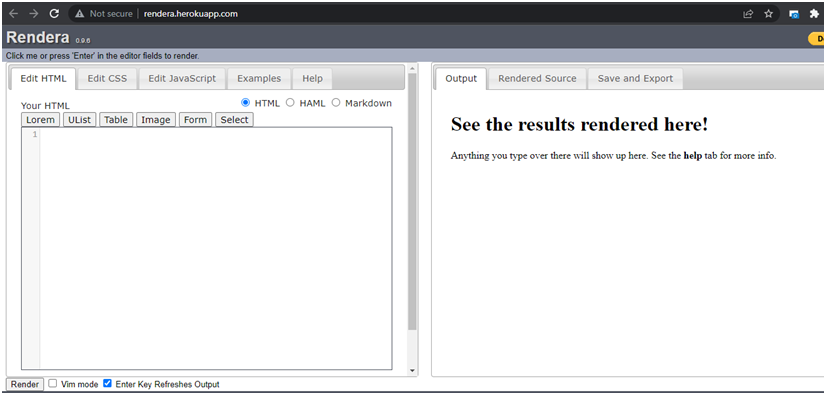Image resolution: width=826 pixels, height=395 pixels.
Task: Click the blue extension icon beside star
Action: pos(794,14)
